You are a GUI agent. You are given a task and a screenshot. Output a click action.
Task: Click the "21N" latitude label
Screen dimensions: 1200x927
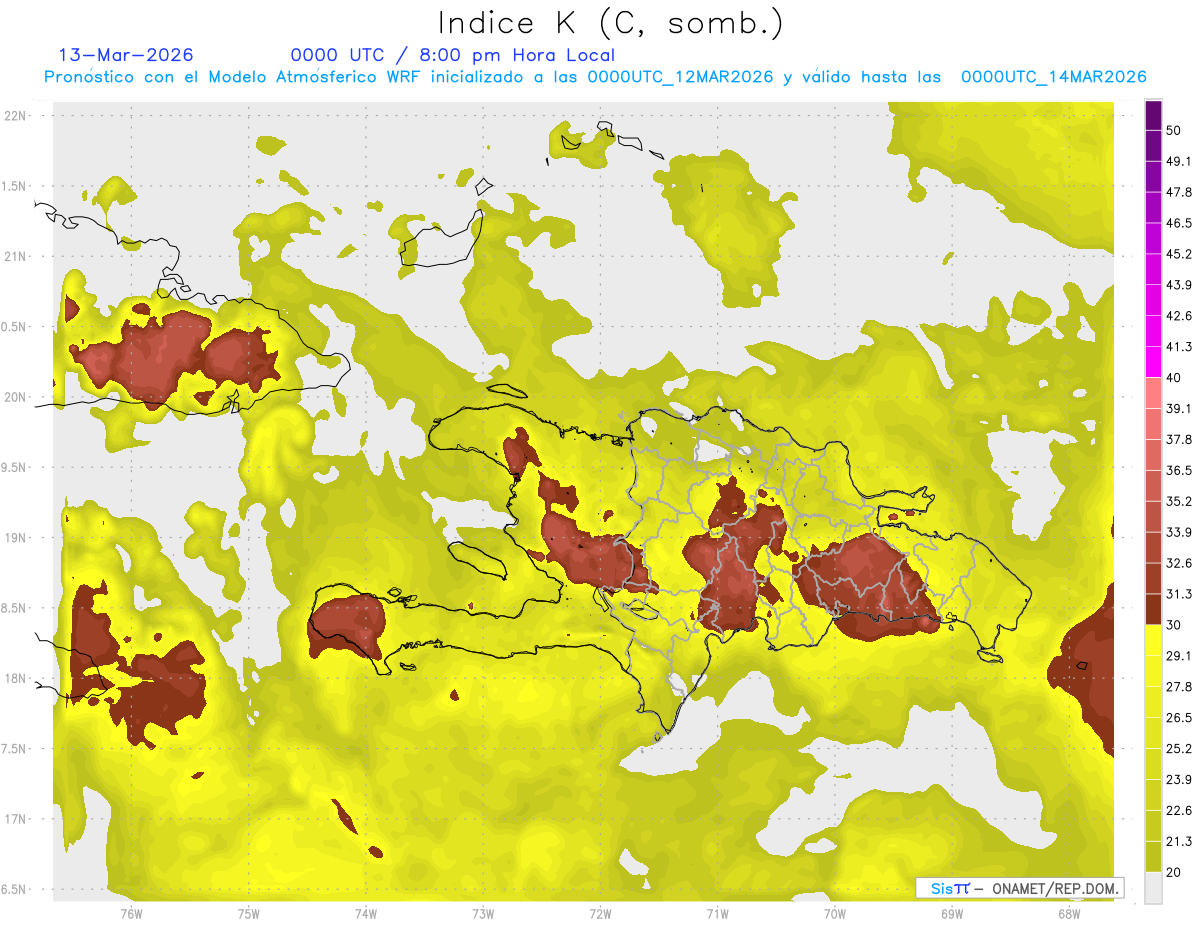(17, 256)
